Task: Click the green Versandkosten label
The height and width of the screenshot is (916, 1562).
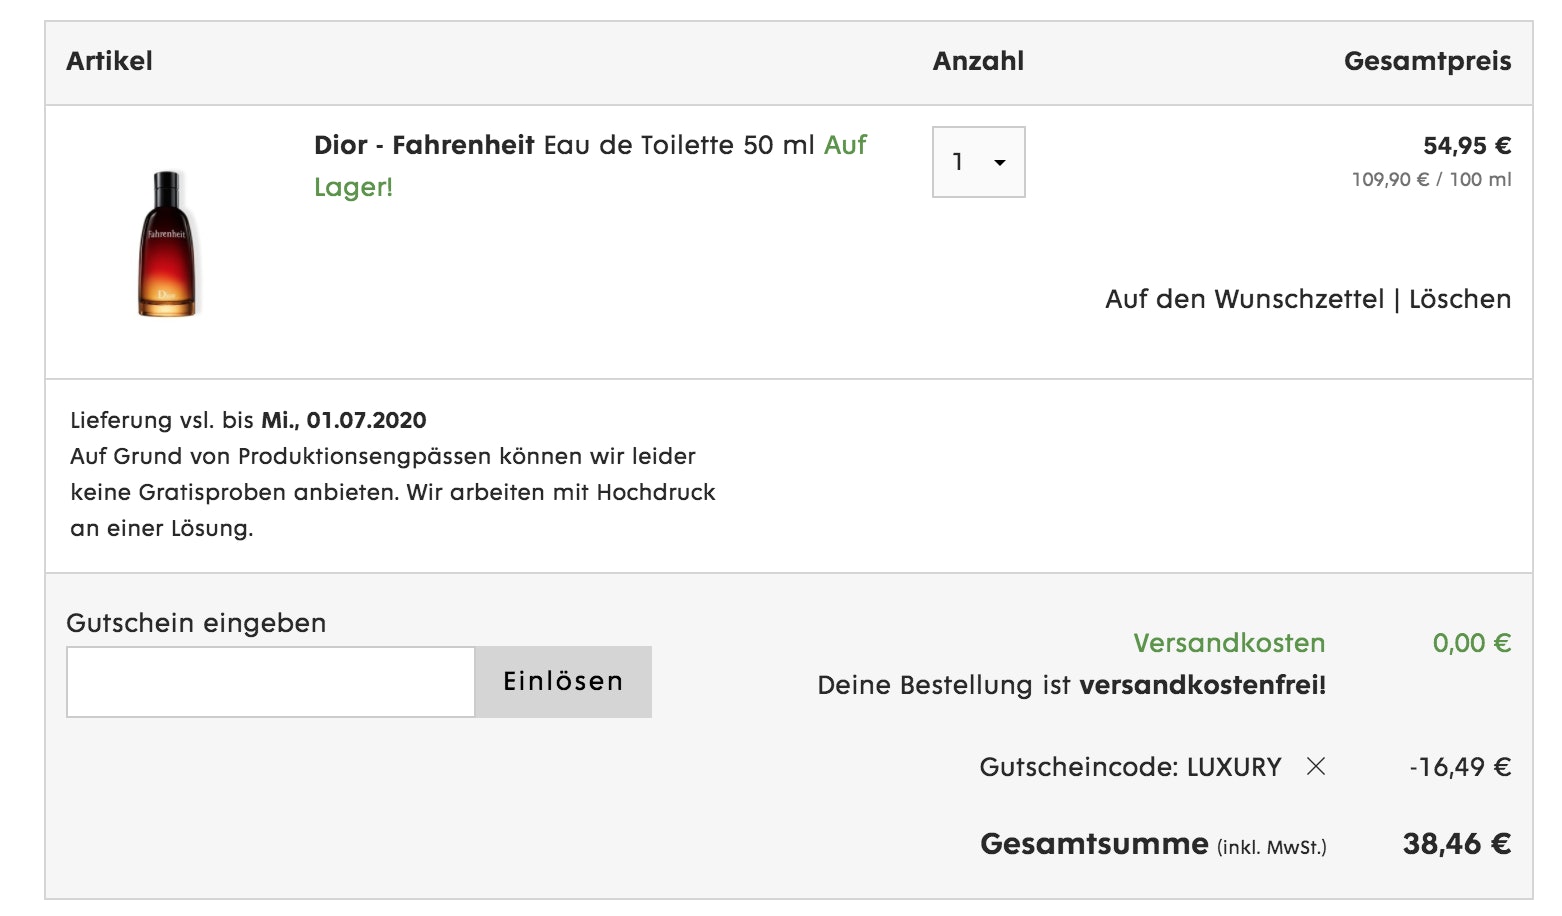Action: 1229,643
